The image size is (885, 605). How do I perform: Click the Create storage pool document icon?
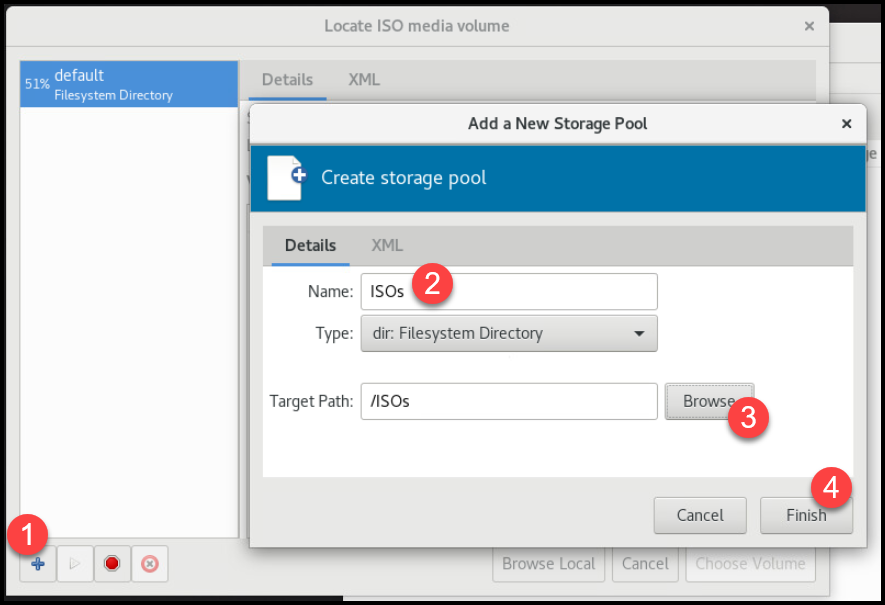286,177
